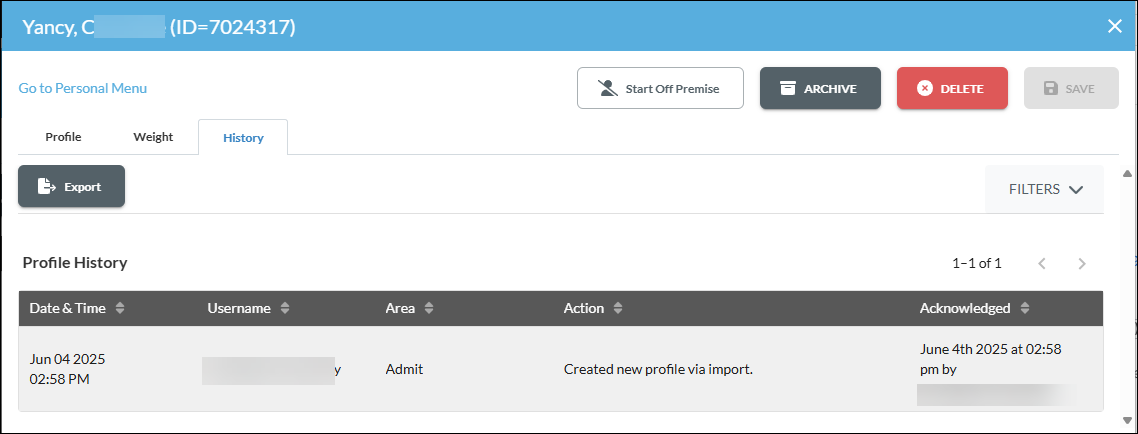The width and height of the screenshot is (1138, 434).
Task: Close the Yancy profile dialog
Action: (x=1115, y=27)
